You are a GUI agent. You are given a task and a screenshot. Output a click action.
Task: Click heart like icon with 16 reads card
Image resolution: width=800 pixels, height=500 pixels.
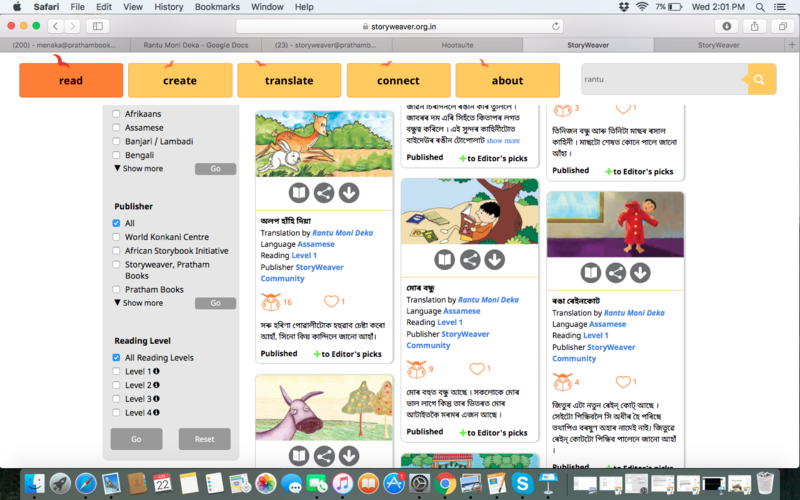pyautogui.click(x=331, y=302)
